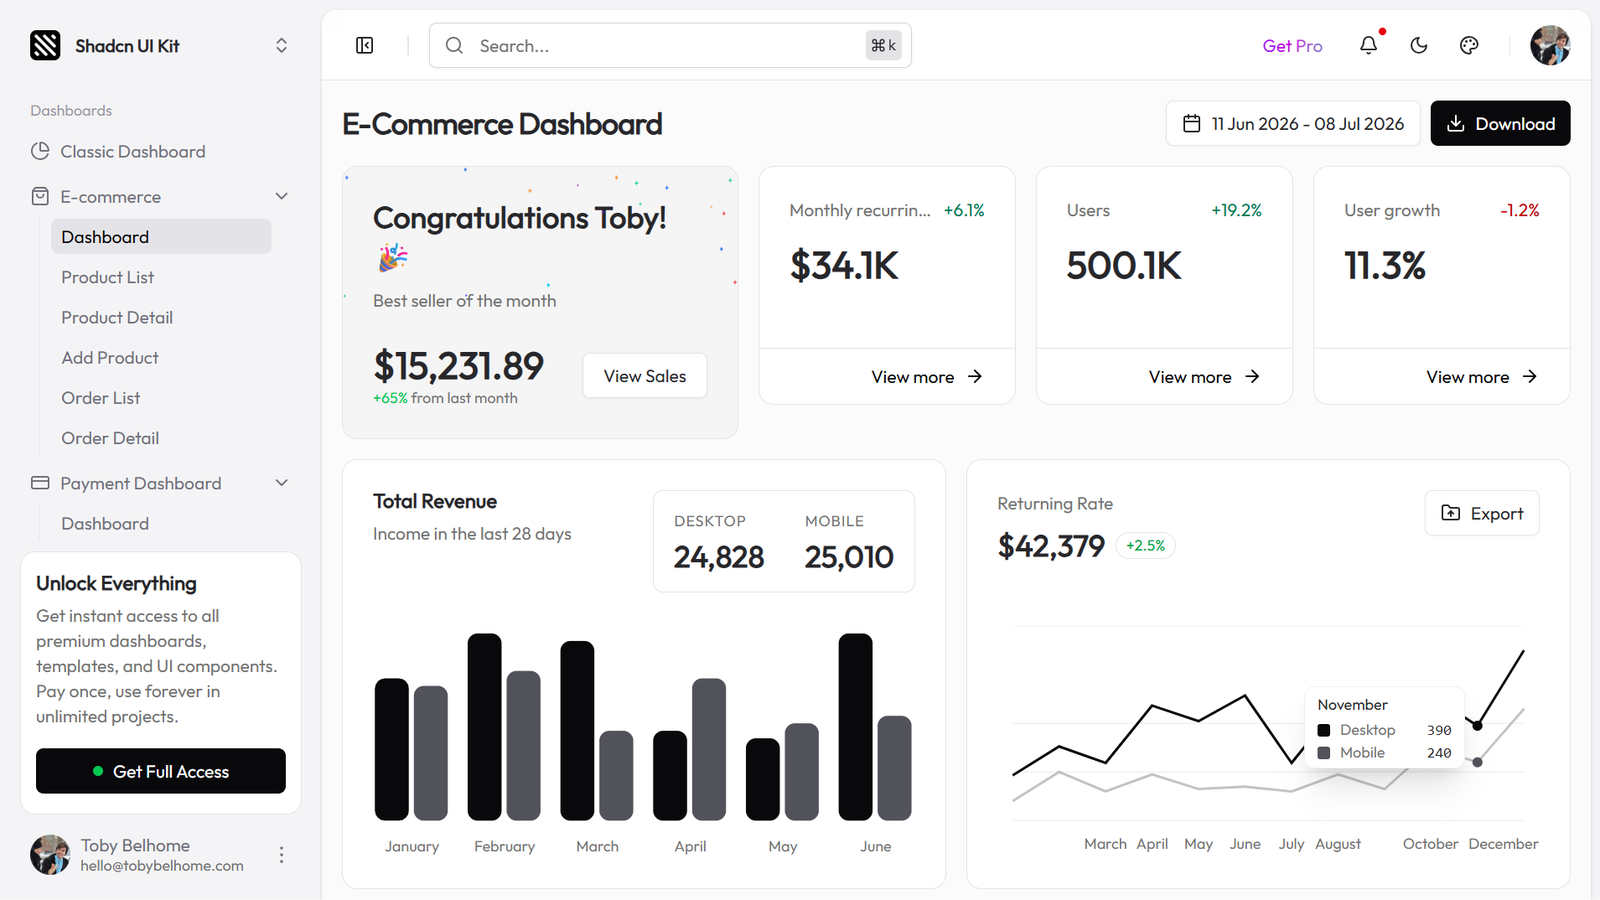The width and height of the screenshot is (1600, 900).
Task: Click the black Desktop legend swatch in tooltip
Action: [x=1324, y=730]
